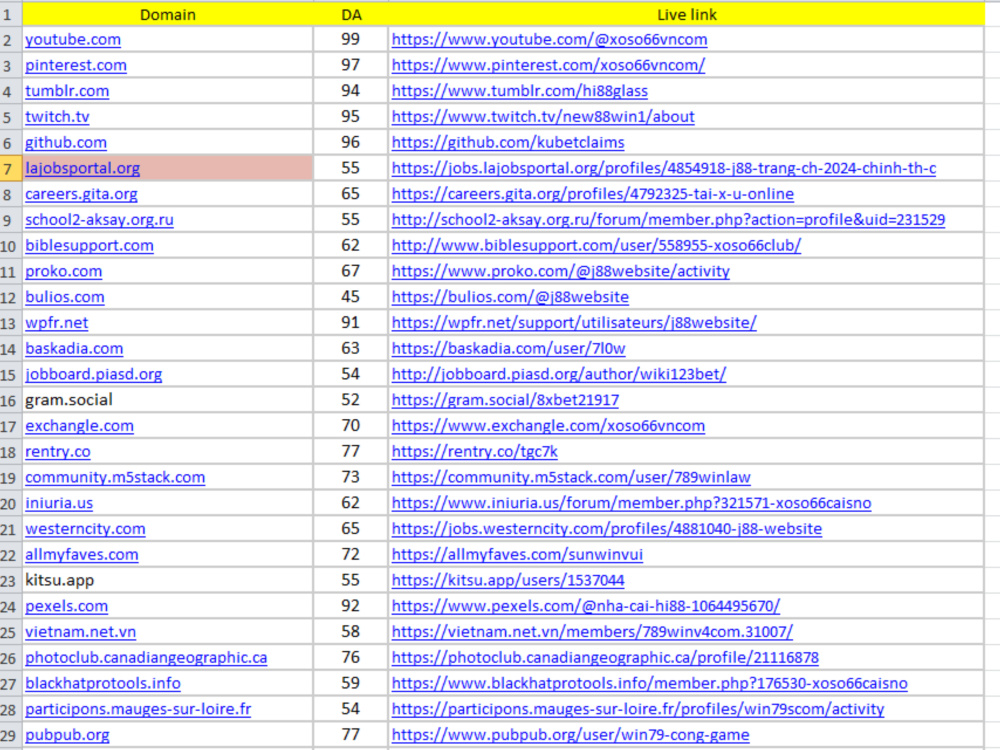This screenshot has height=750, width=1000.
Task: Open the m5stack 789winlaw user link
Action: pos(571,478)
